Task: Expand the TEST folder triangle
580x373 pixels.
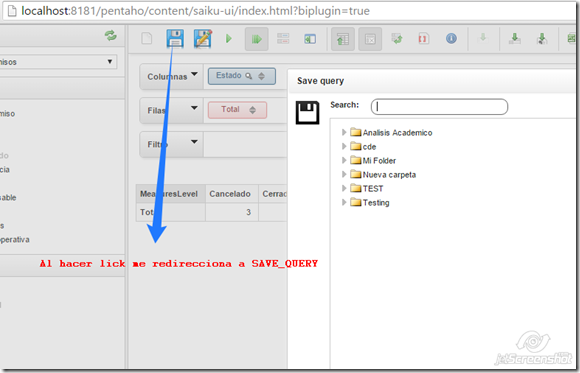Action: pyautogui.click(x=344, y=188)
